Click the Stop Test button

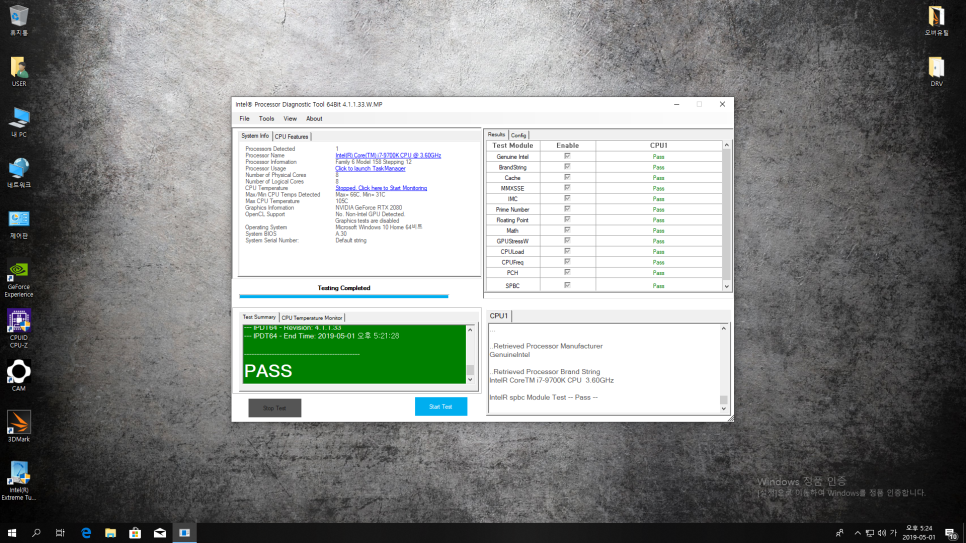pyautogui.click(x=275, y=408)
